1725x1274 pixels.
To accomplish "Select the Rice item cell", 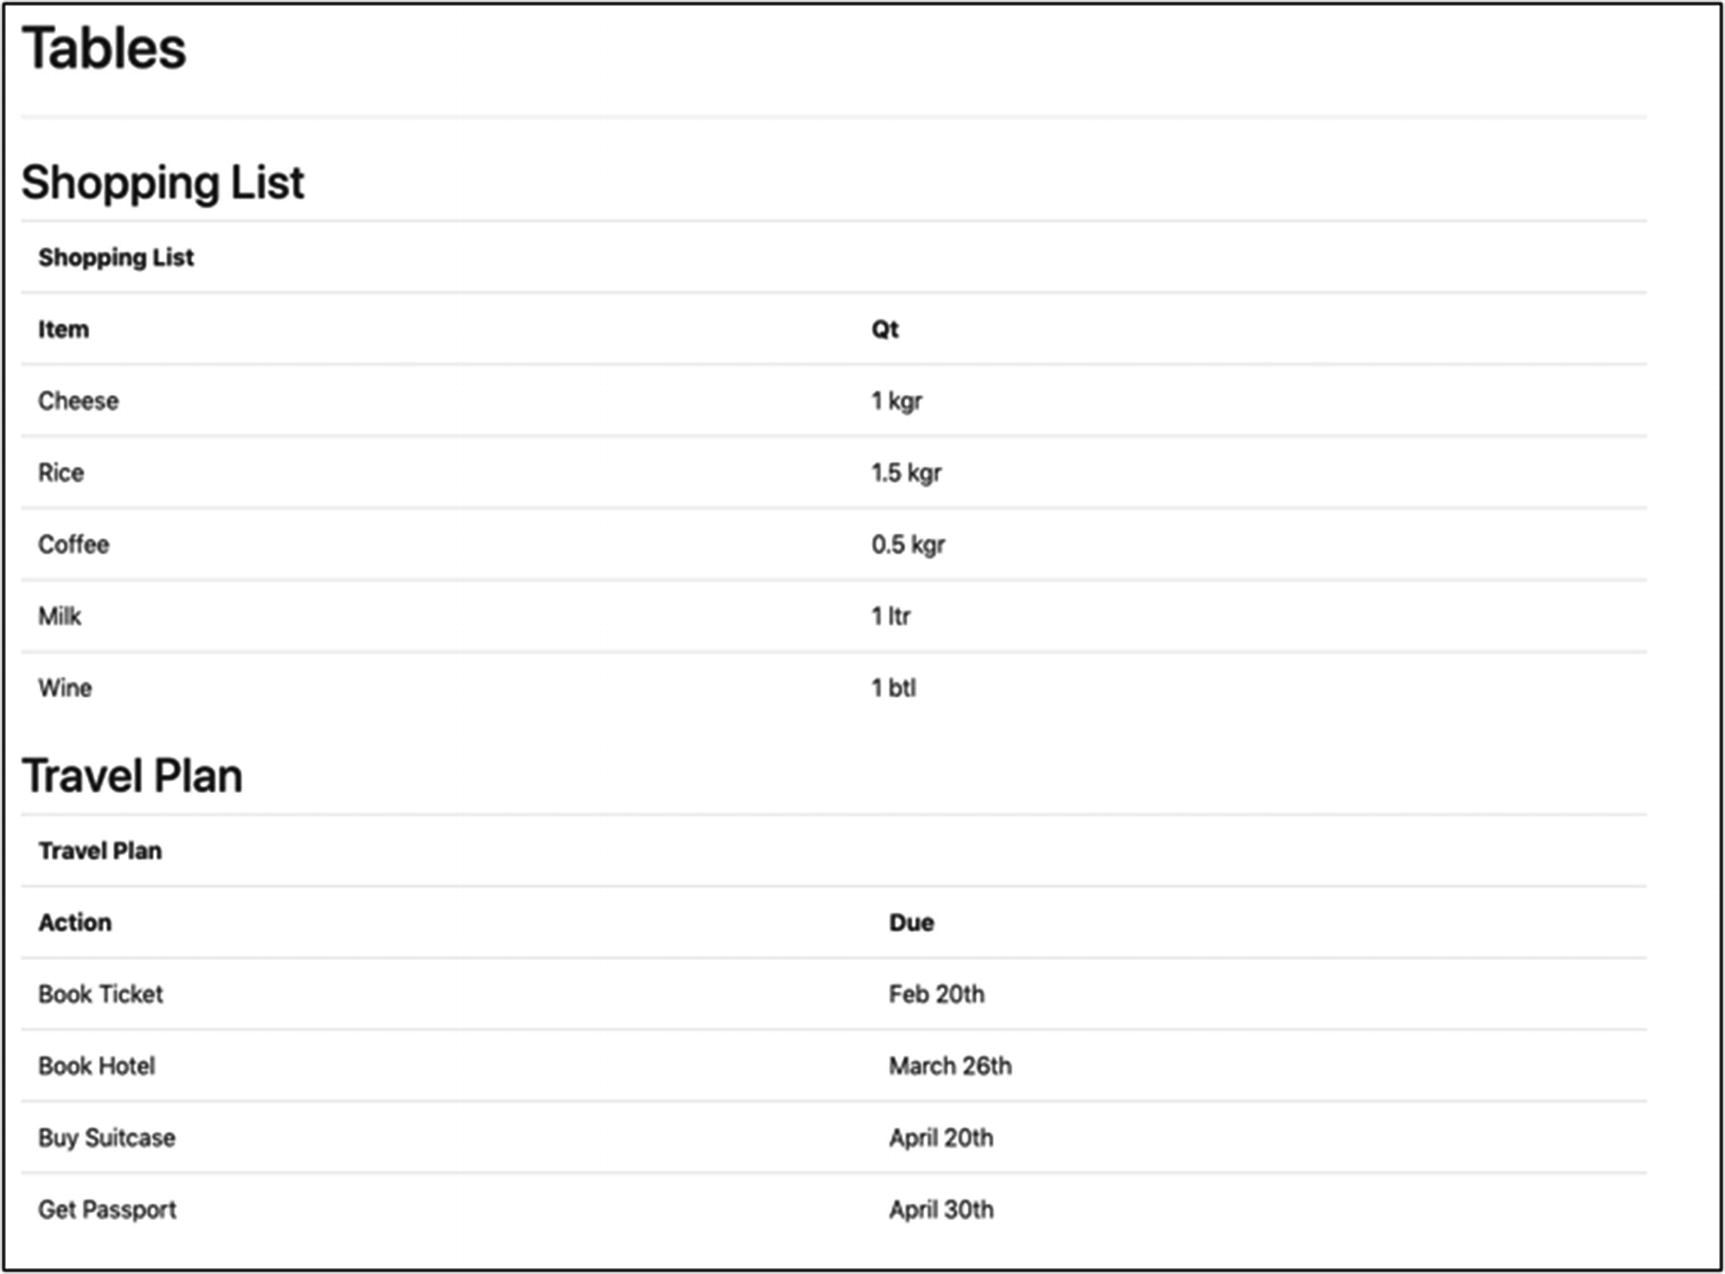I will 61,473.
